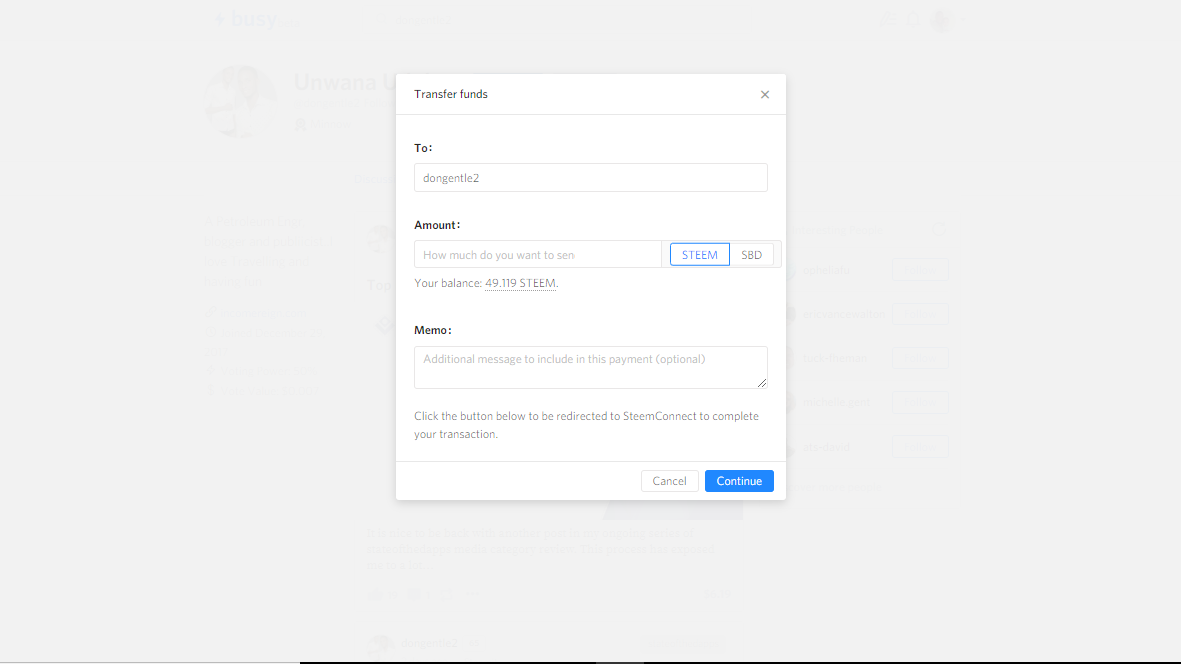Screen dimensions: 1181x664
Task: Cancel the funds transfer
Action: click(669, 481)
